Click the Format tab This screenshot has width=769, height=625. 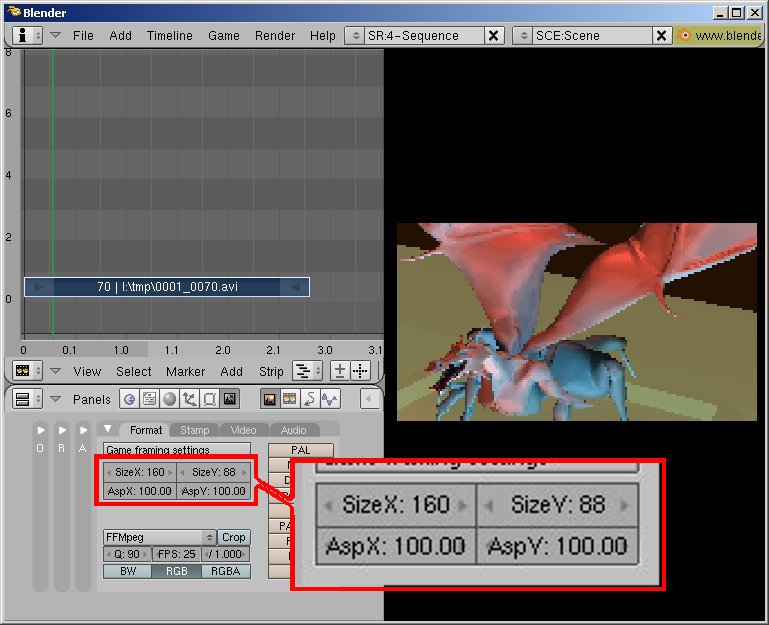(x=146, y=430)
